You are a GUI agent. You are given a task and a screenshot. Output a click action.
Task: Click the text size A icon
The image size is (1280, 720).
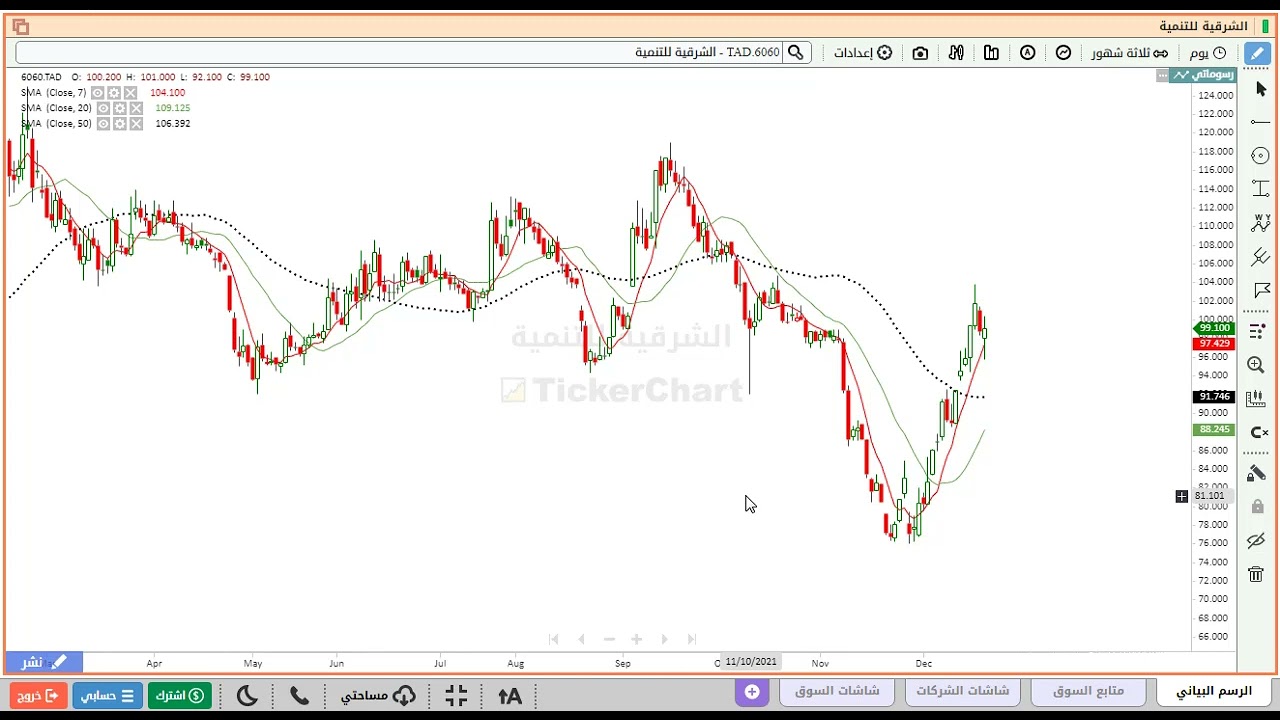pos(509,695)
